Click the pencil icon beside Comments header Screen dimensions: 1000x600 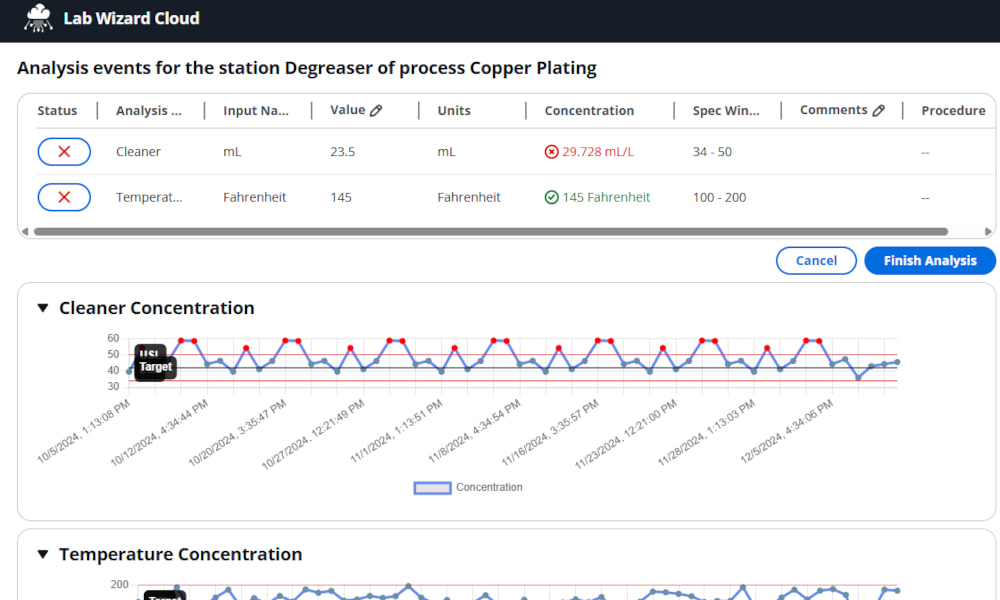point(879,110)
